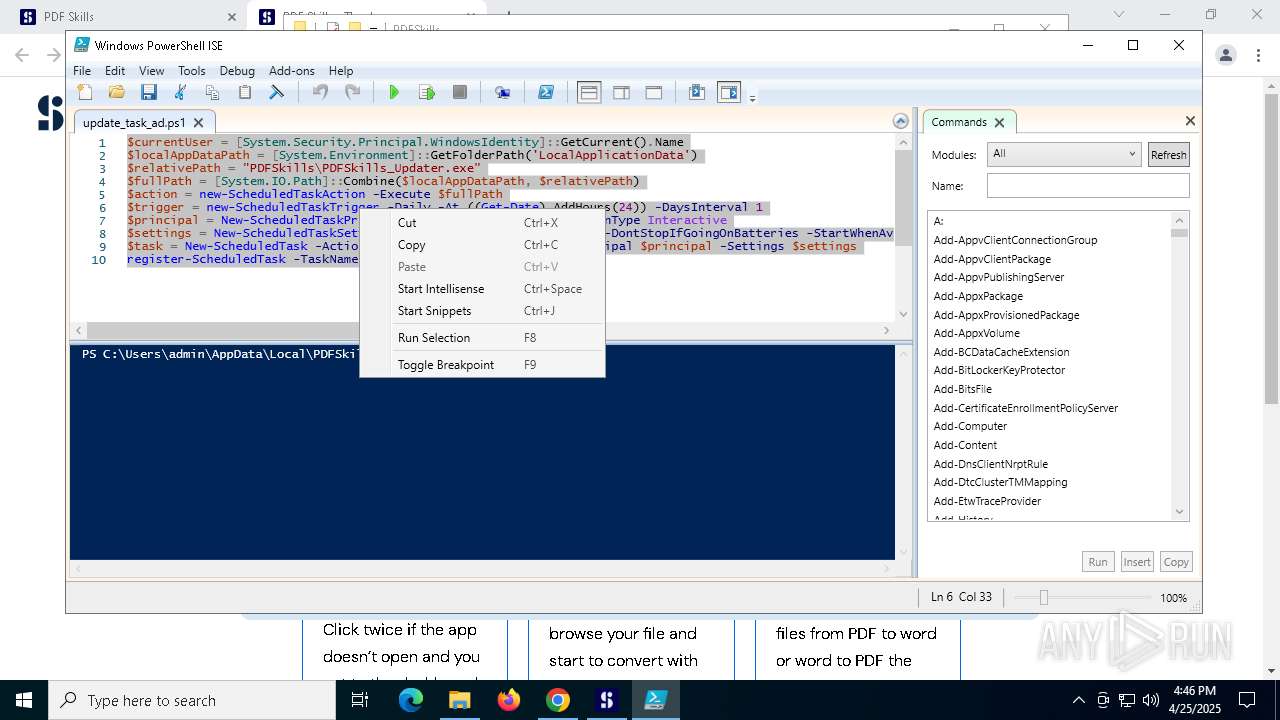Collapse the script pane using the up-arrow button
The width and height of the screenshot is (1280, 720).
pos(901,121)
